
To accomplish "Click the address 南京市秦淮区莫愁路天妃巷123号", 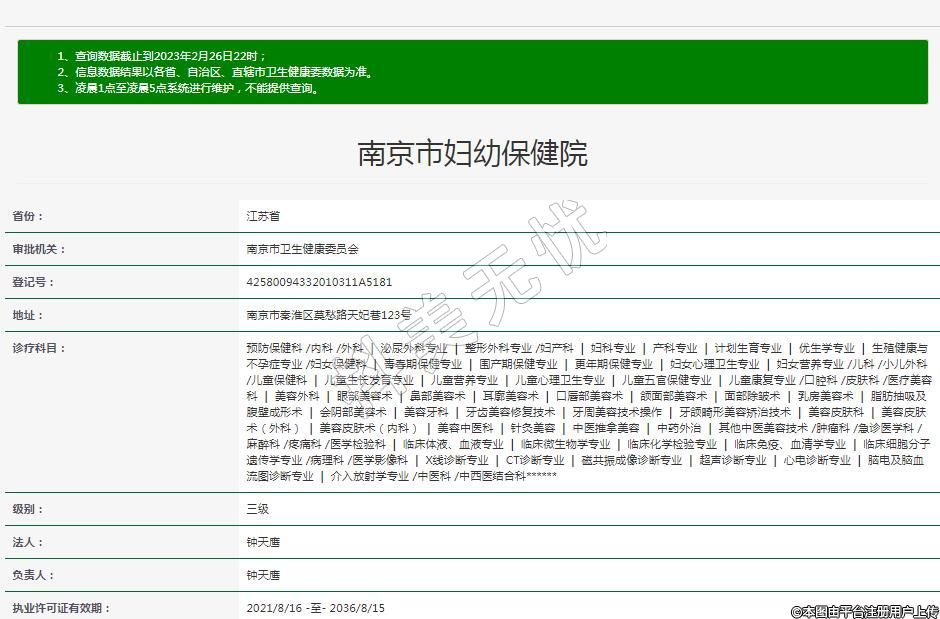I will tap(329, 315).
